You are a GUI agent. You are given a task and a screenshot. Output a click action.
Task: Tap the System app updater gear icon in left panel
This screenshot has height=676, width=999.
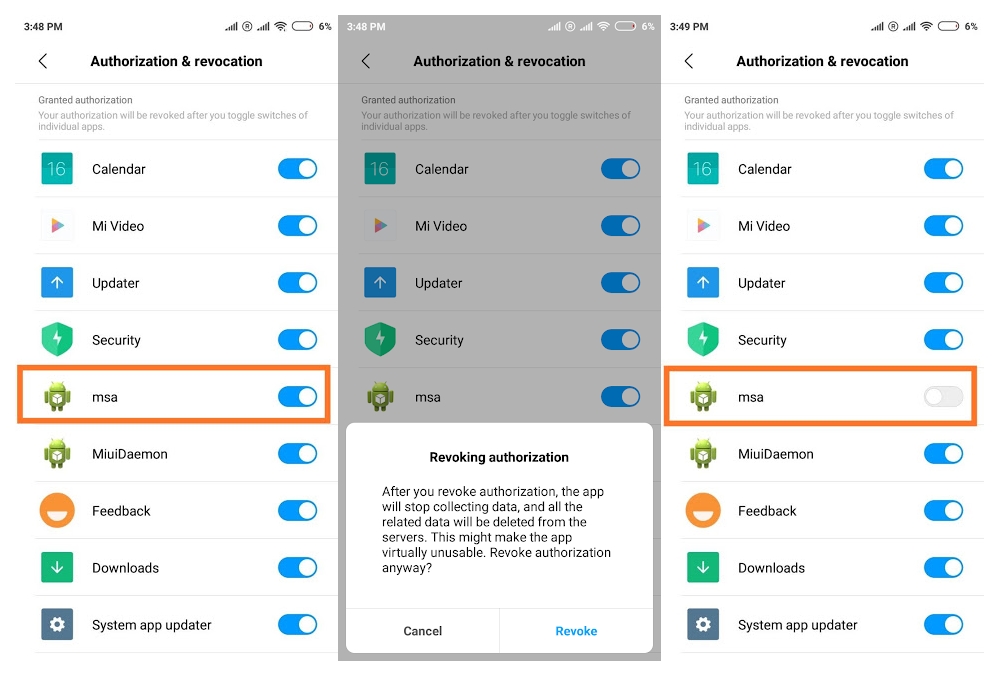(x=57, y=624)
